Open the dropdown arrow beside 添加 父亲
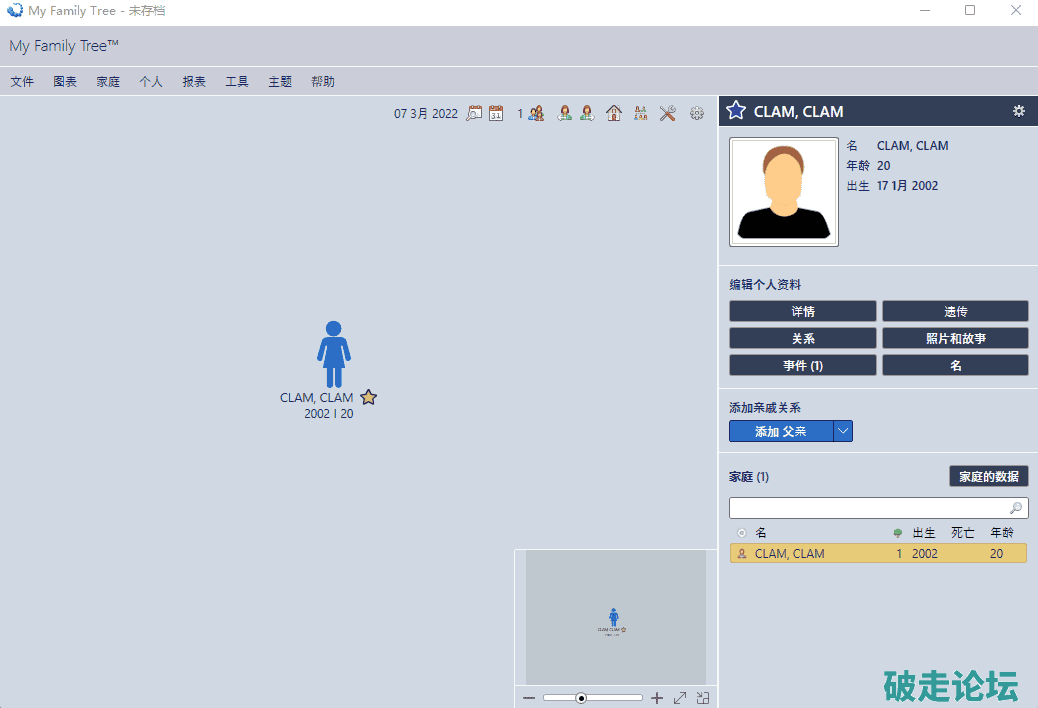 coord(843,431)
